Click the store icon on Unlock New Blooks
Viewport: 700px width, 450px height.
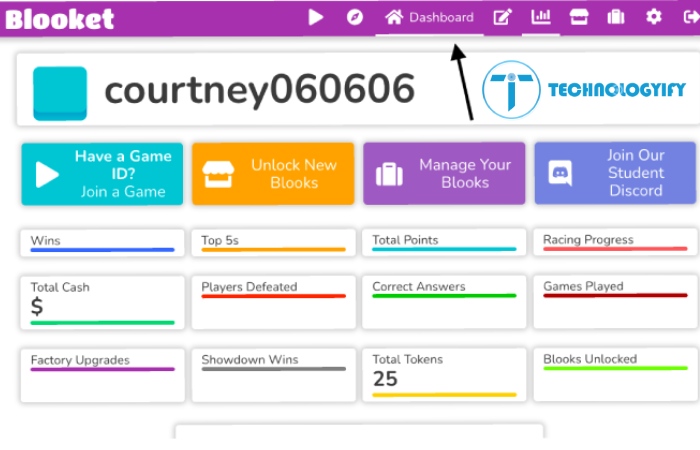coord(218,174)
